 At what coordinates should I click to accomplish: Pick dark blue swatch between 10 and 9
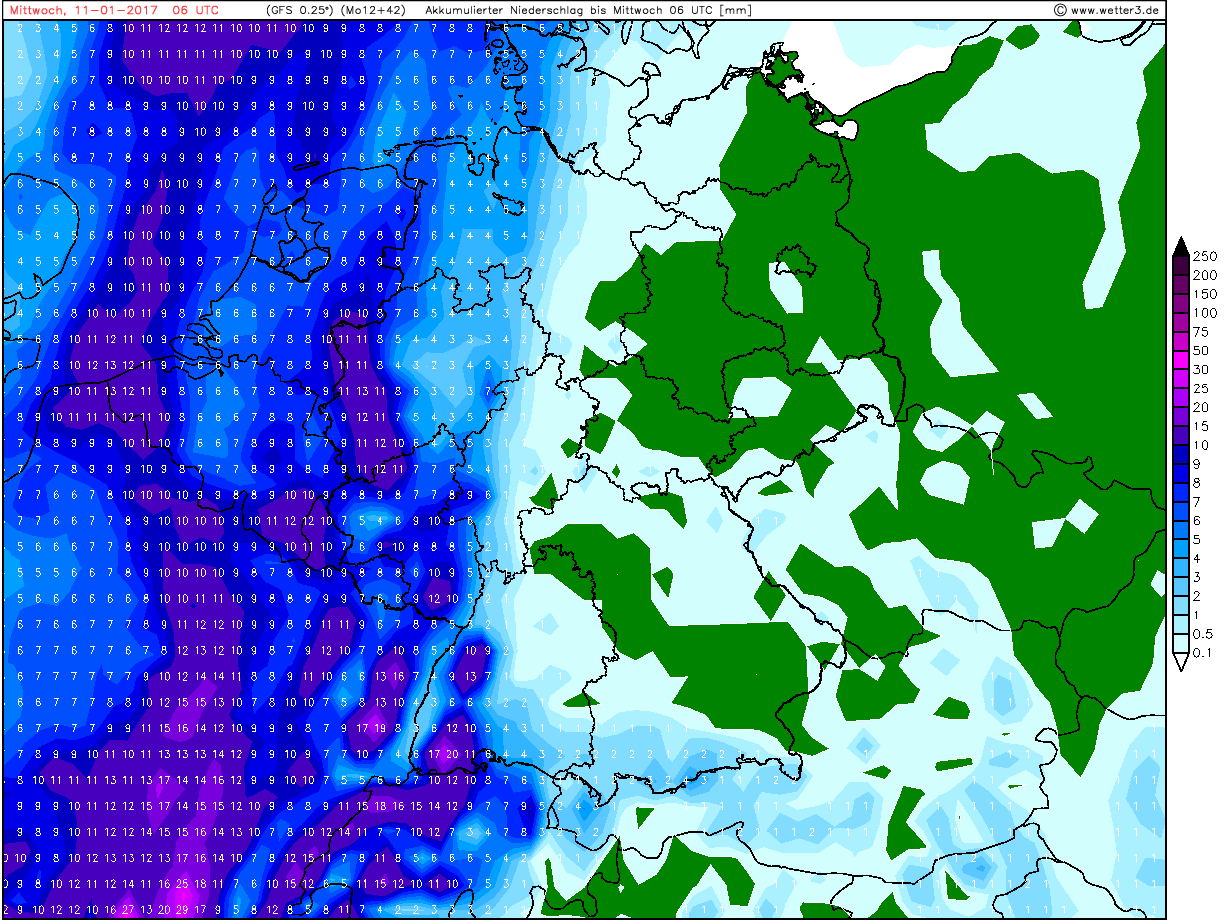coord(1180,455)
